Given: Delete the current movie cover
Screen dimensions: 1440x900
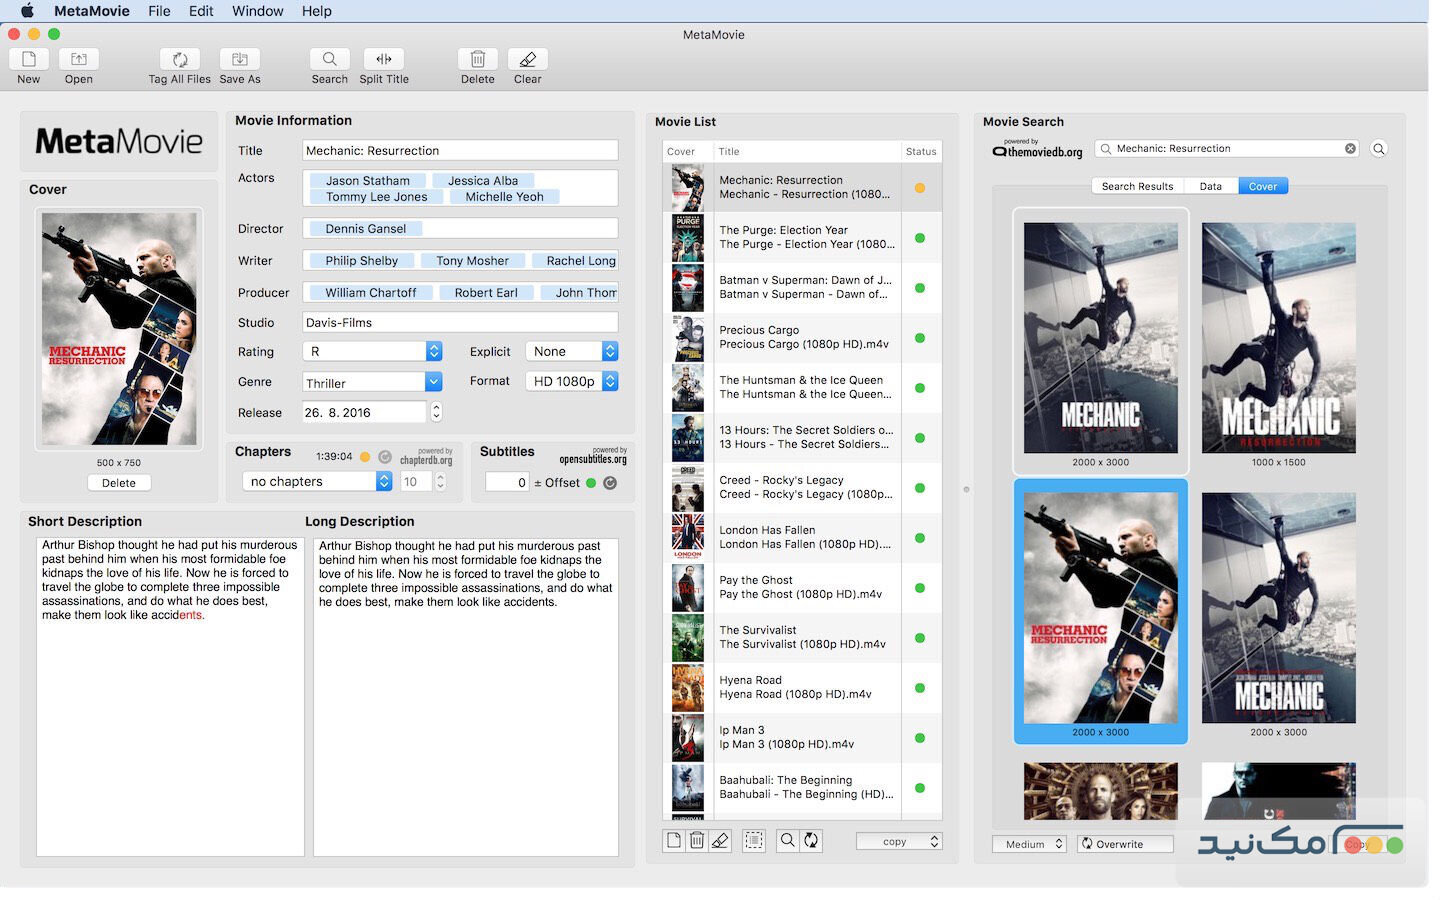Looking at the screenshot, I should click(x=118, y=482).
